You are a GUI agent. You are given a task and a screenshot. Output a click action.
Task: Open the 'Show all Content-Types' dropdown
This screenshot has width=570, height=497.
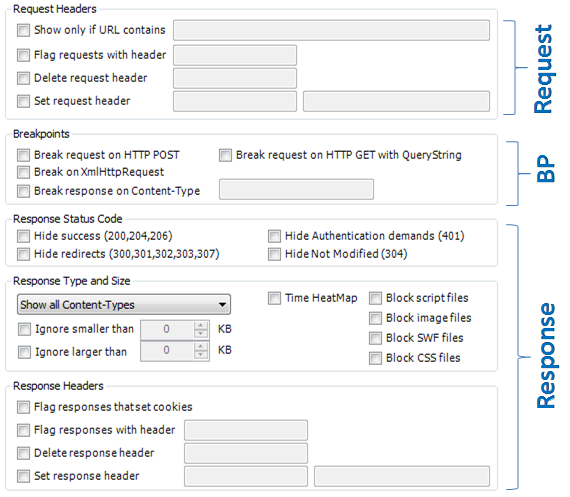pos(124,305)
